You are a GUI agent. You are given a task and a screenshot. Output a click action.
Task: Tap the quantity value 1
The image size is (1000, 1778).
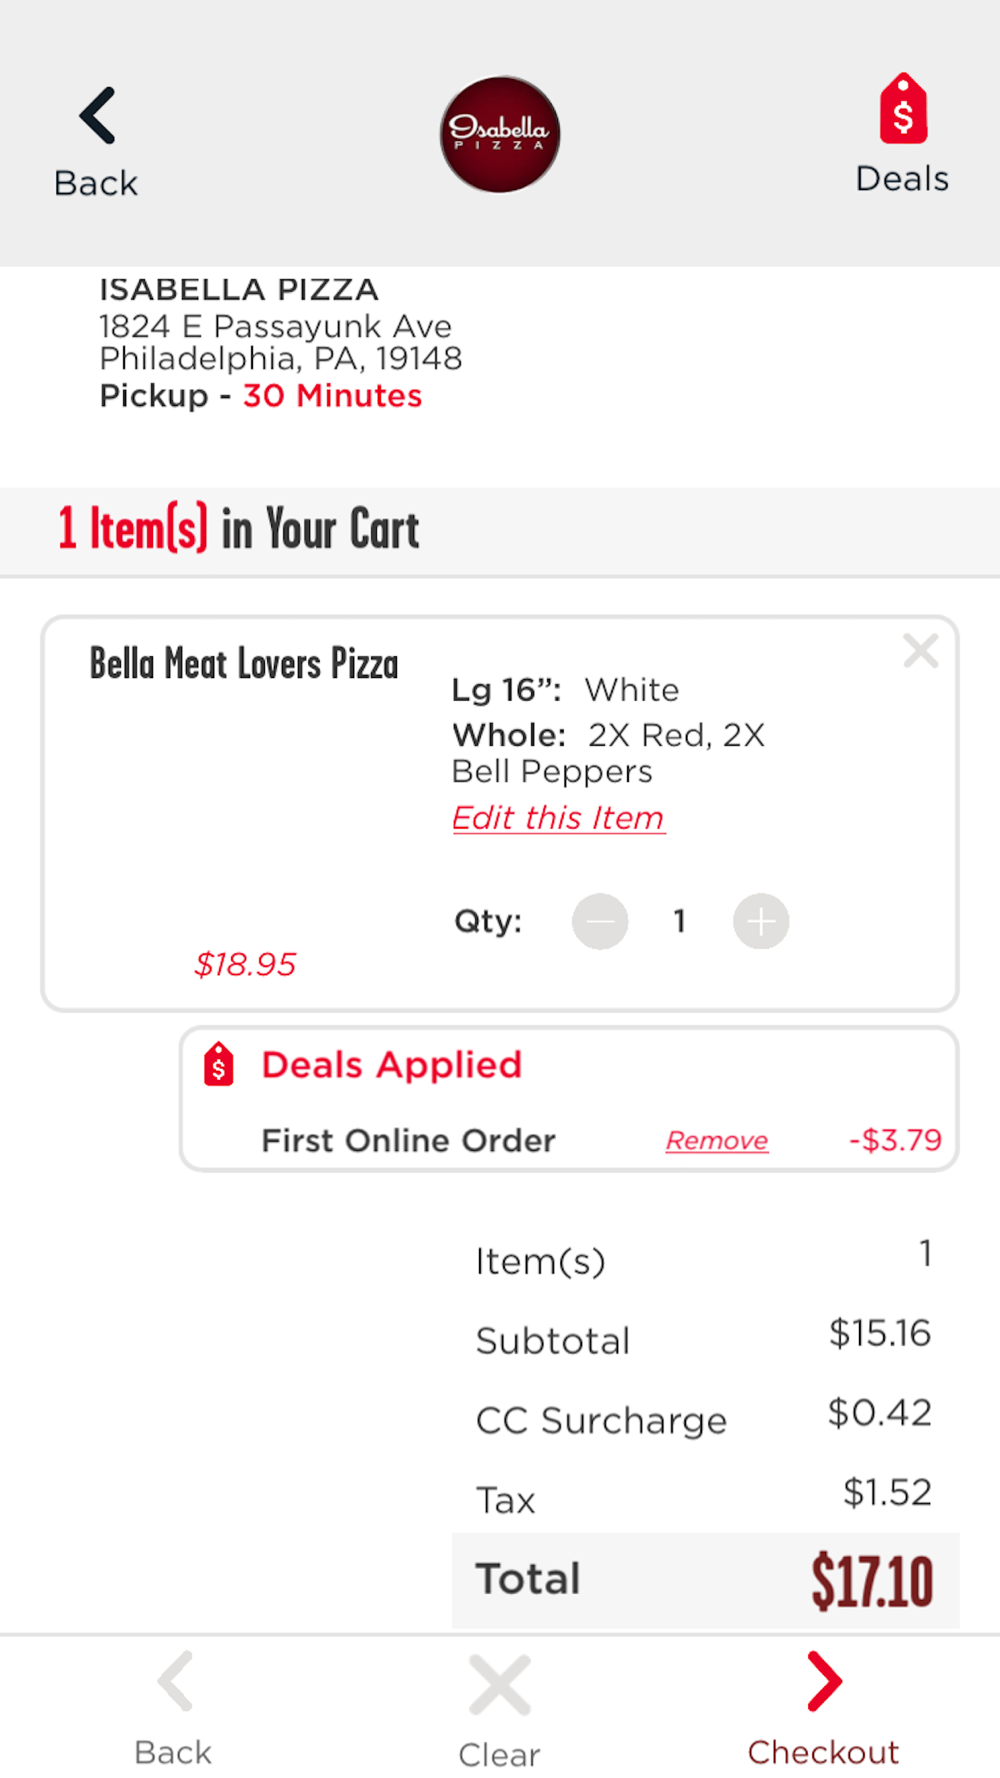680,921
